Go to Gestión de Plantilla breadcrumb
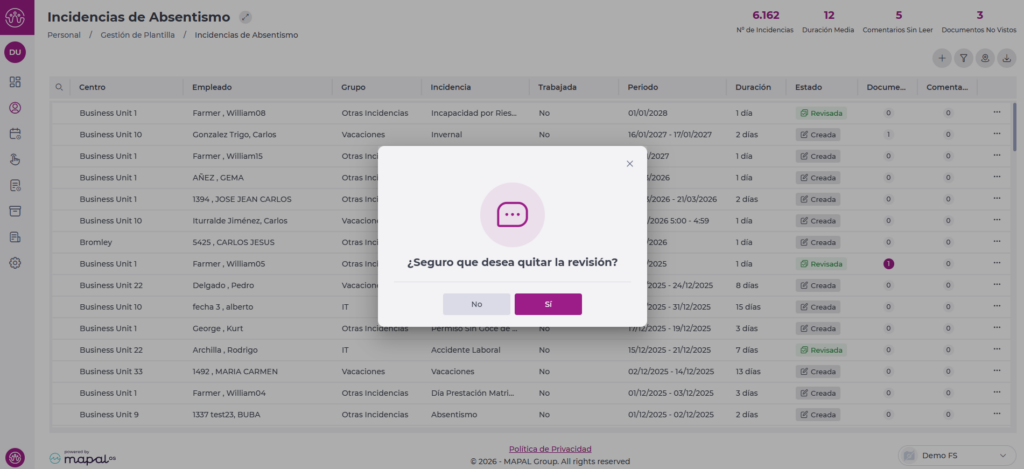The width and height of the screenshot is (1024, 469). pyautogui.click(x=138, y=35)
